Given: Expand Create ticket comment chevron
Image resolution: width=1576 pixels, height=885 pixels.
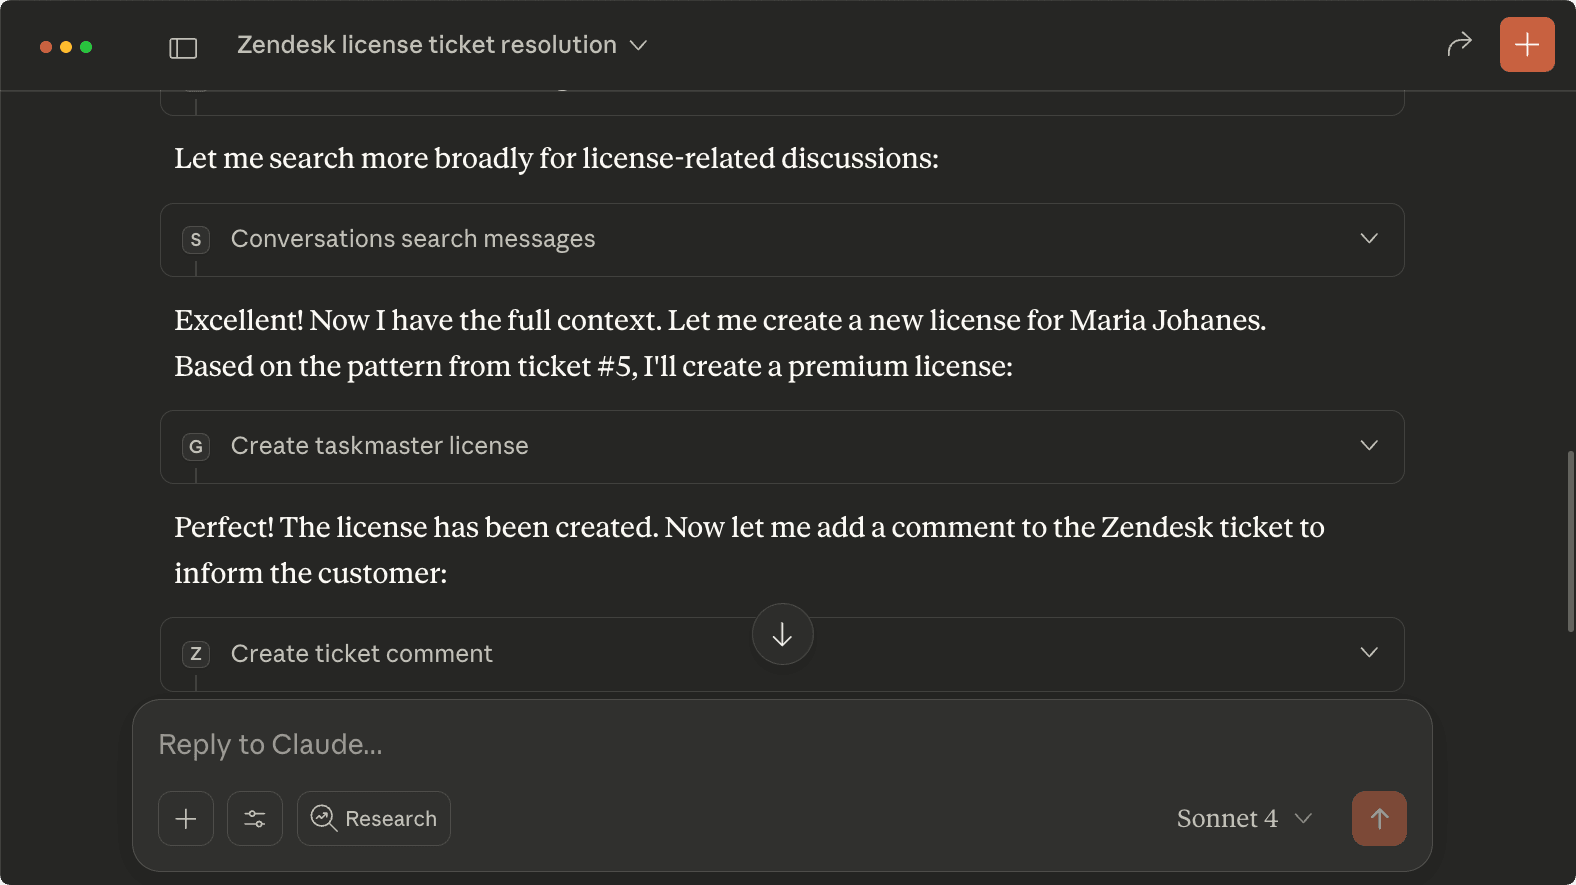Looking at the screenshot, I should (x=1369, y=653).
